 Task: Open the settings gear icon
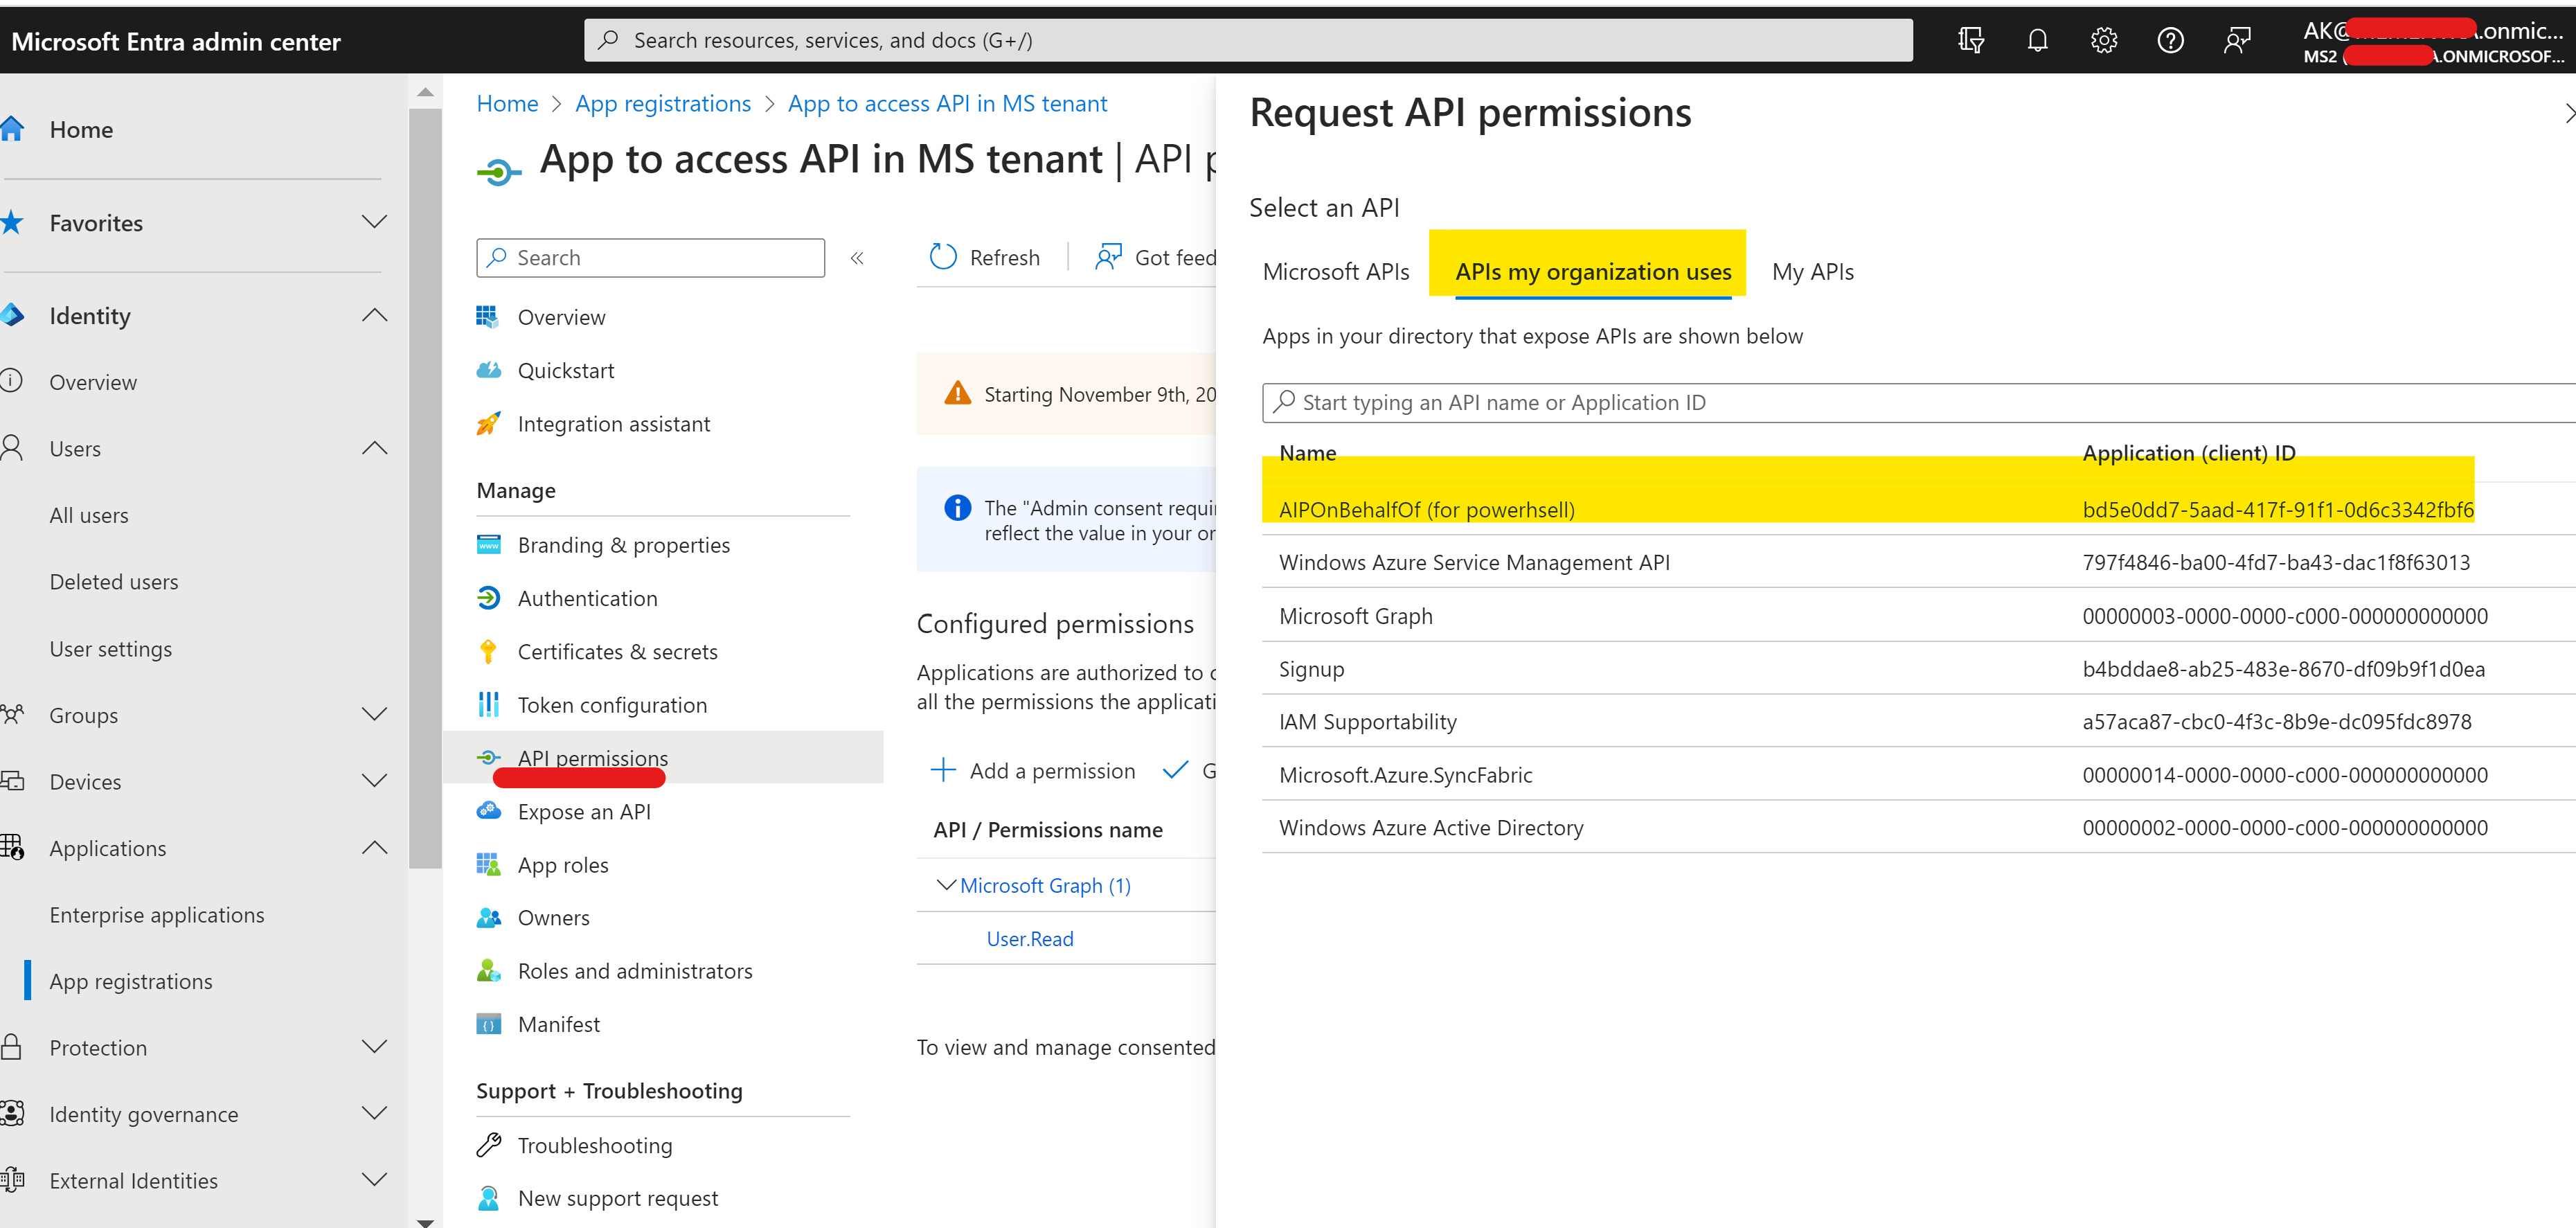(x=2103, y=40)
